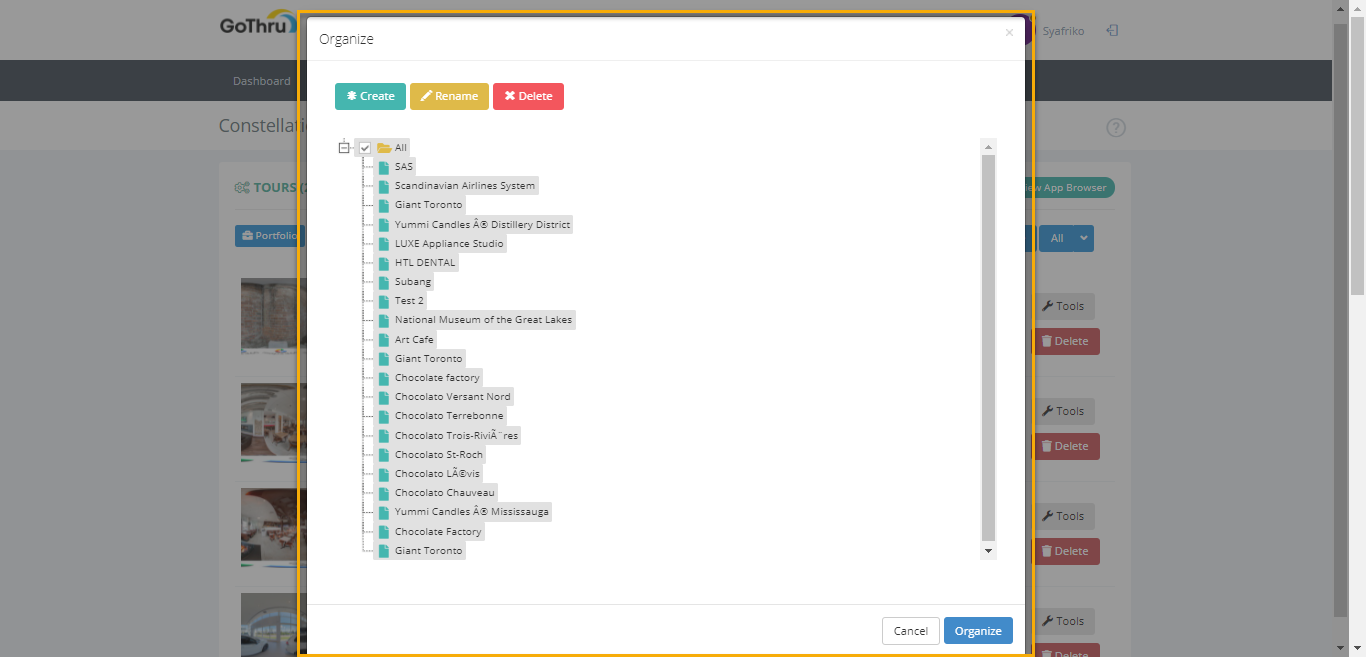Collapse the All folder tree node
The width and height of the screenshot is (1366, 657).
(x=344, y=148)
